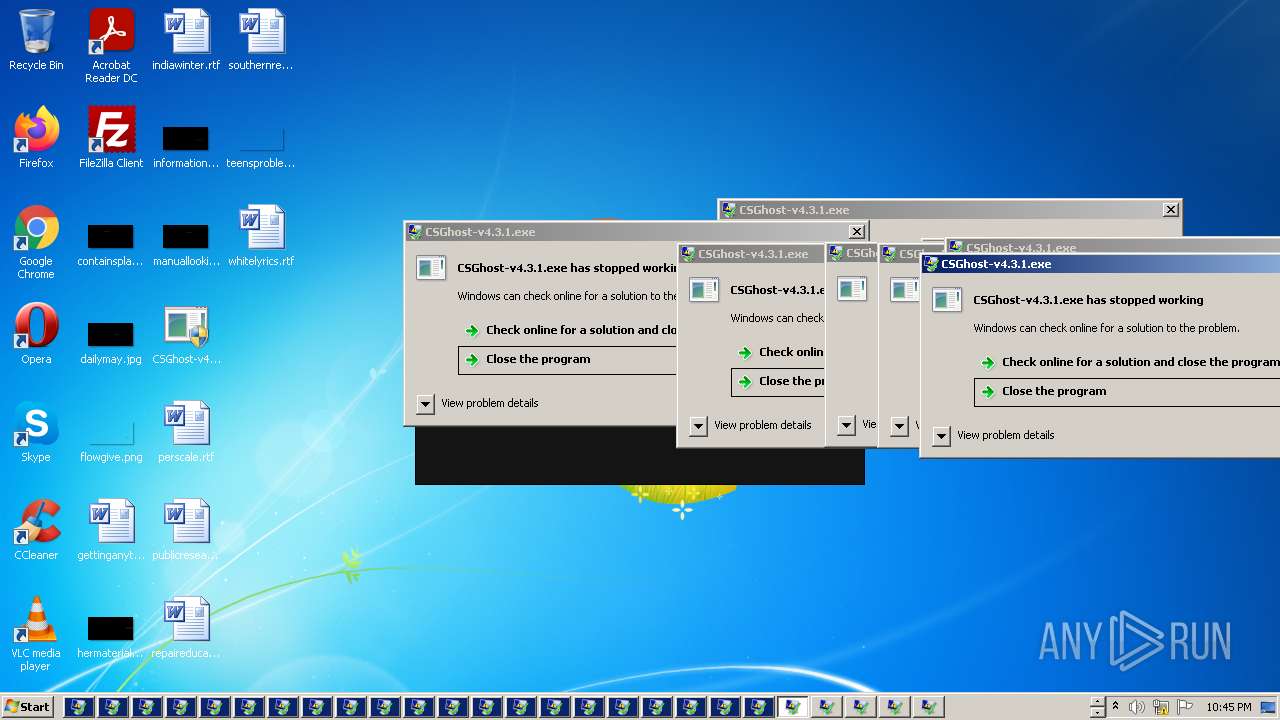Select the flowgive.png image file
Image resolution: width=1280 pixels, height=720 pixels.
click(111, 441)
